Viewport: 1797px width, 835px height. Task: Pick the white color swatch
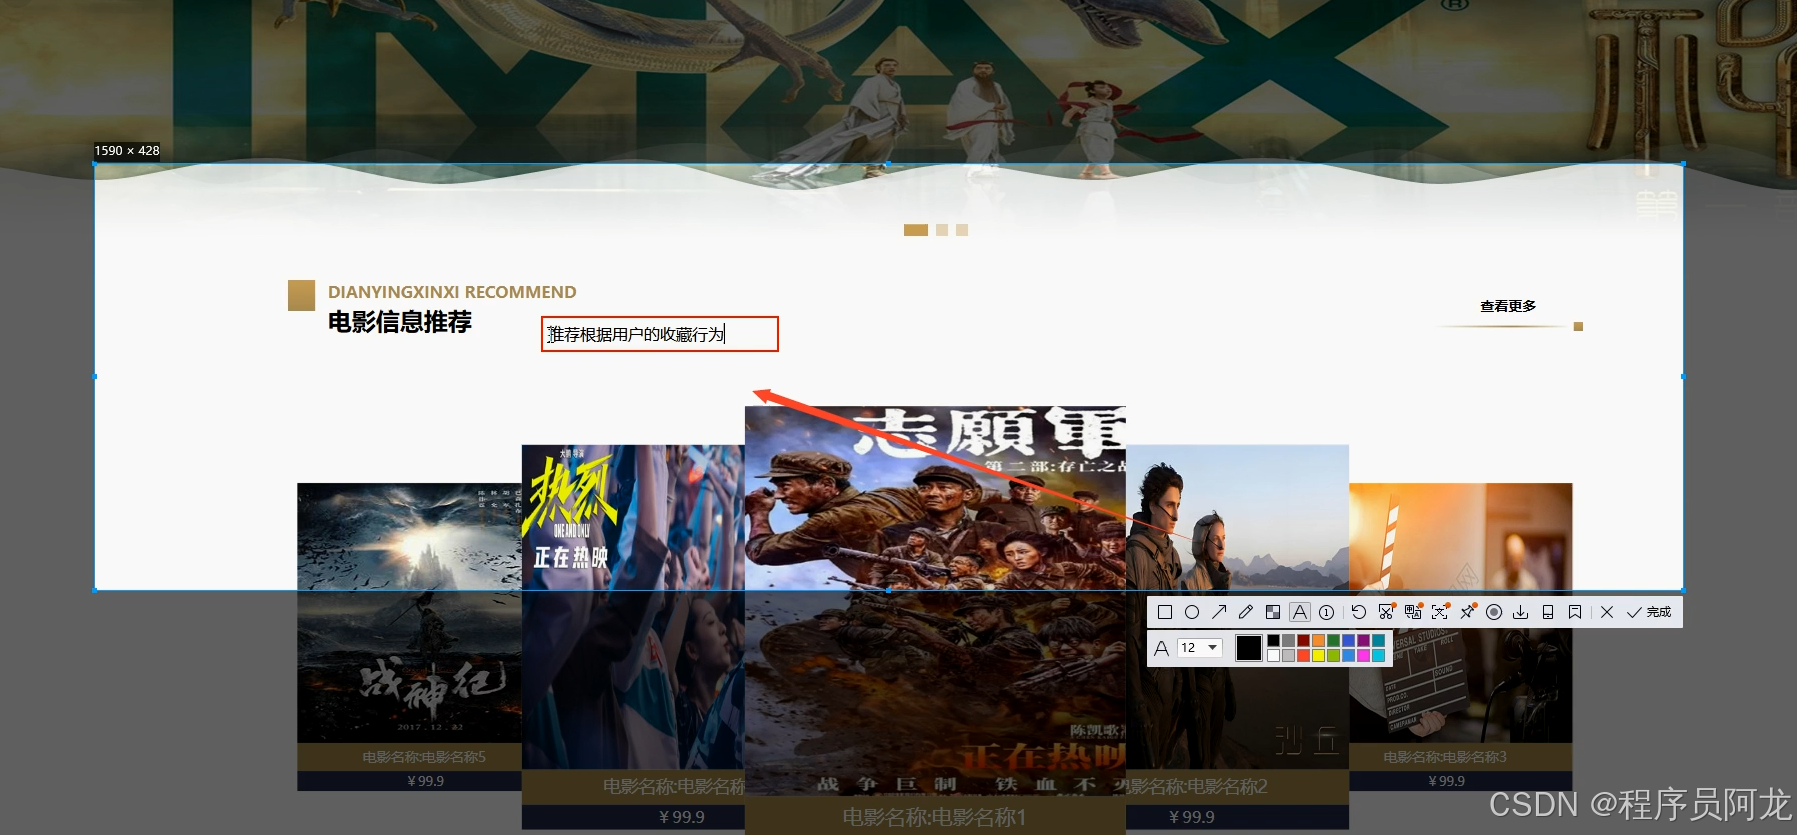click(x=1273, y=656)
